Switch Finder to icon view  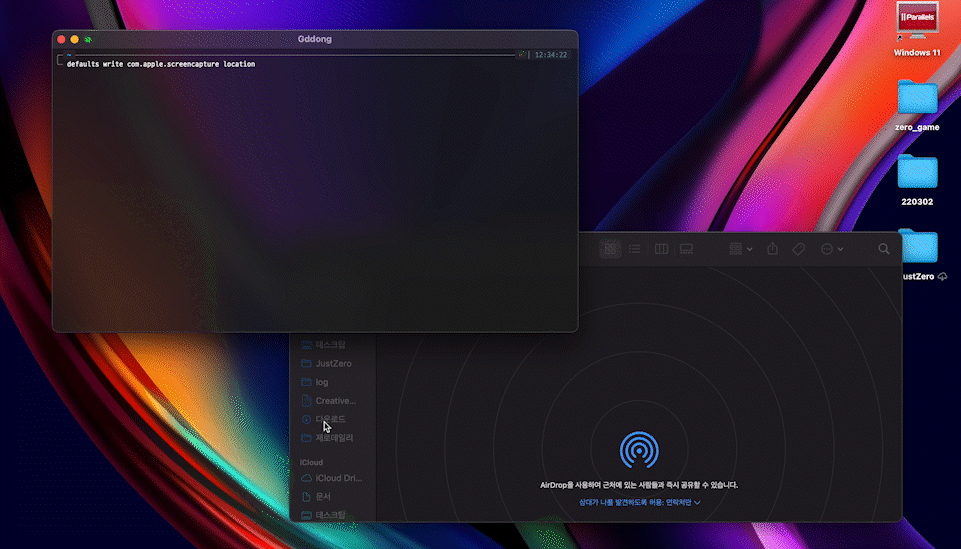pyautogui.click(x=610, y=249)
